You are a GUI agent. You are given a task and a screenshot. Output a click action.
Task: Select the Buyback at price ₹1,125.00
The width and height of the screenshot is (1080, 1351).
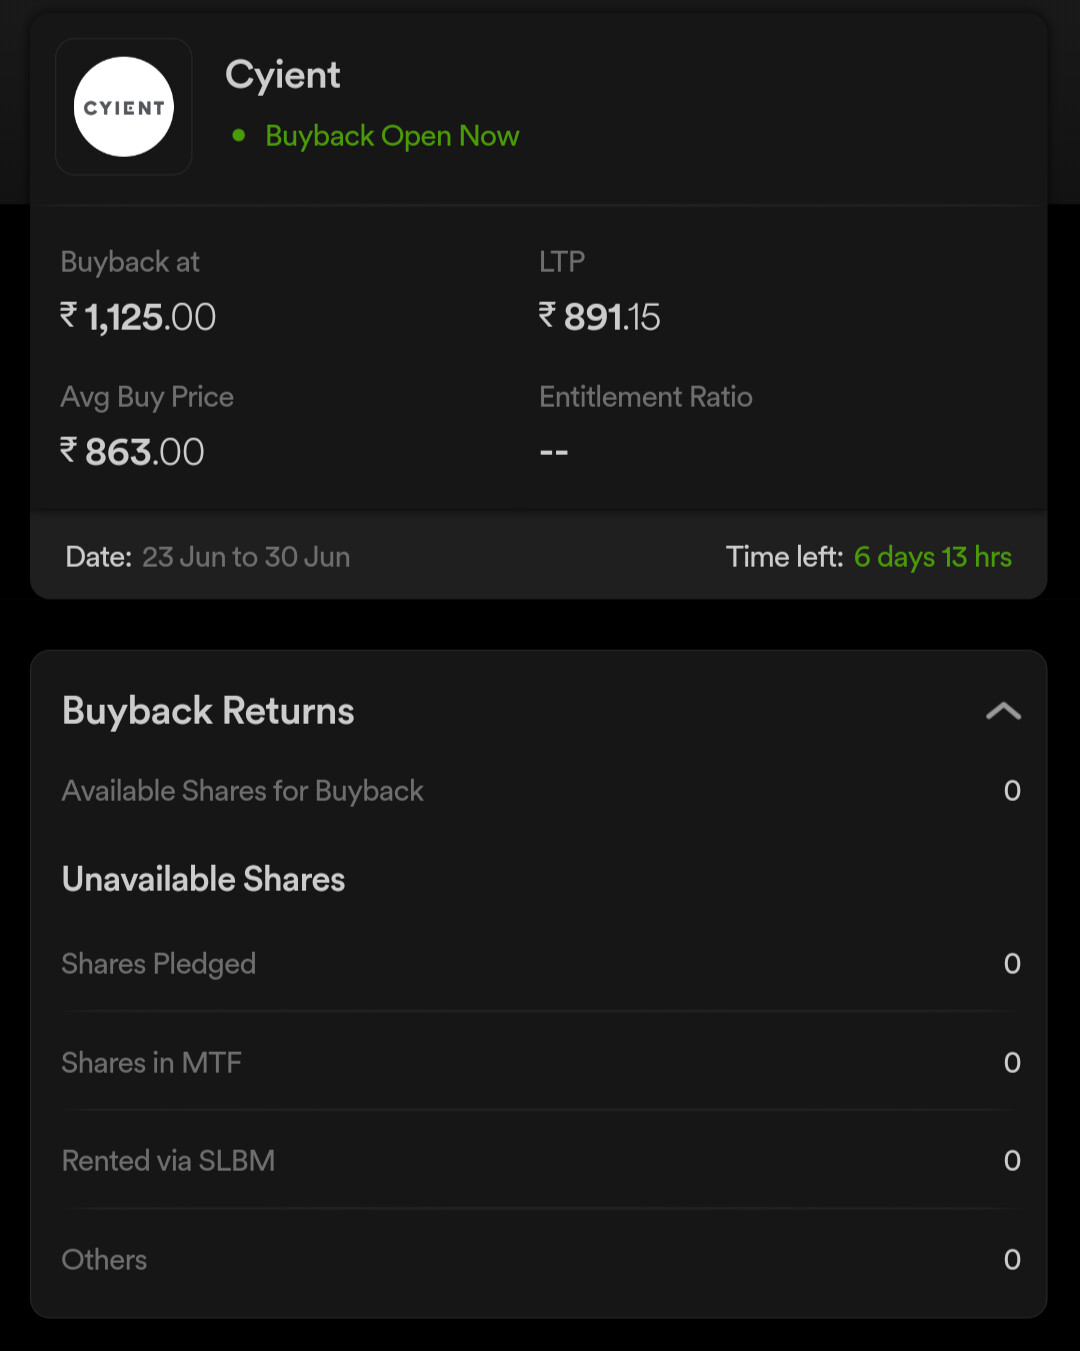[x=138, y=317]
